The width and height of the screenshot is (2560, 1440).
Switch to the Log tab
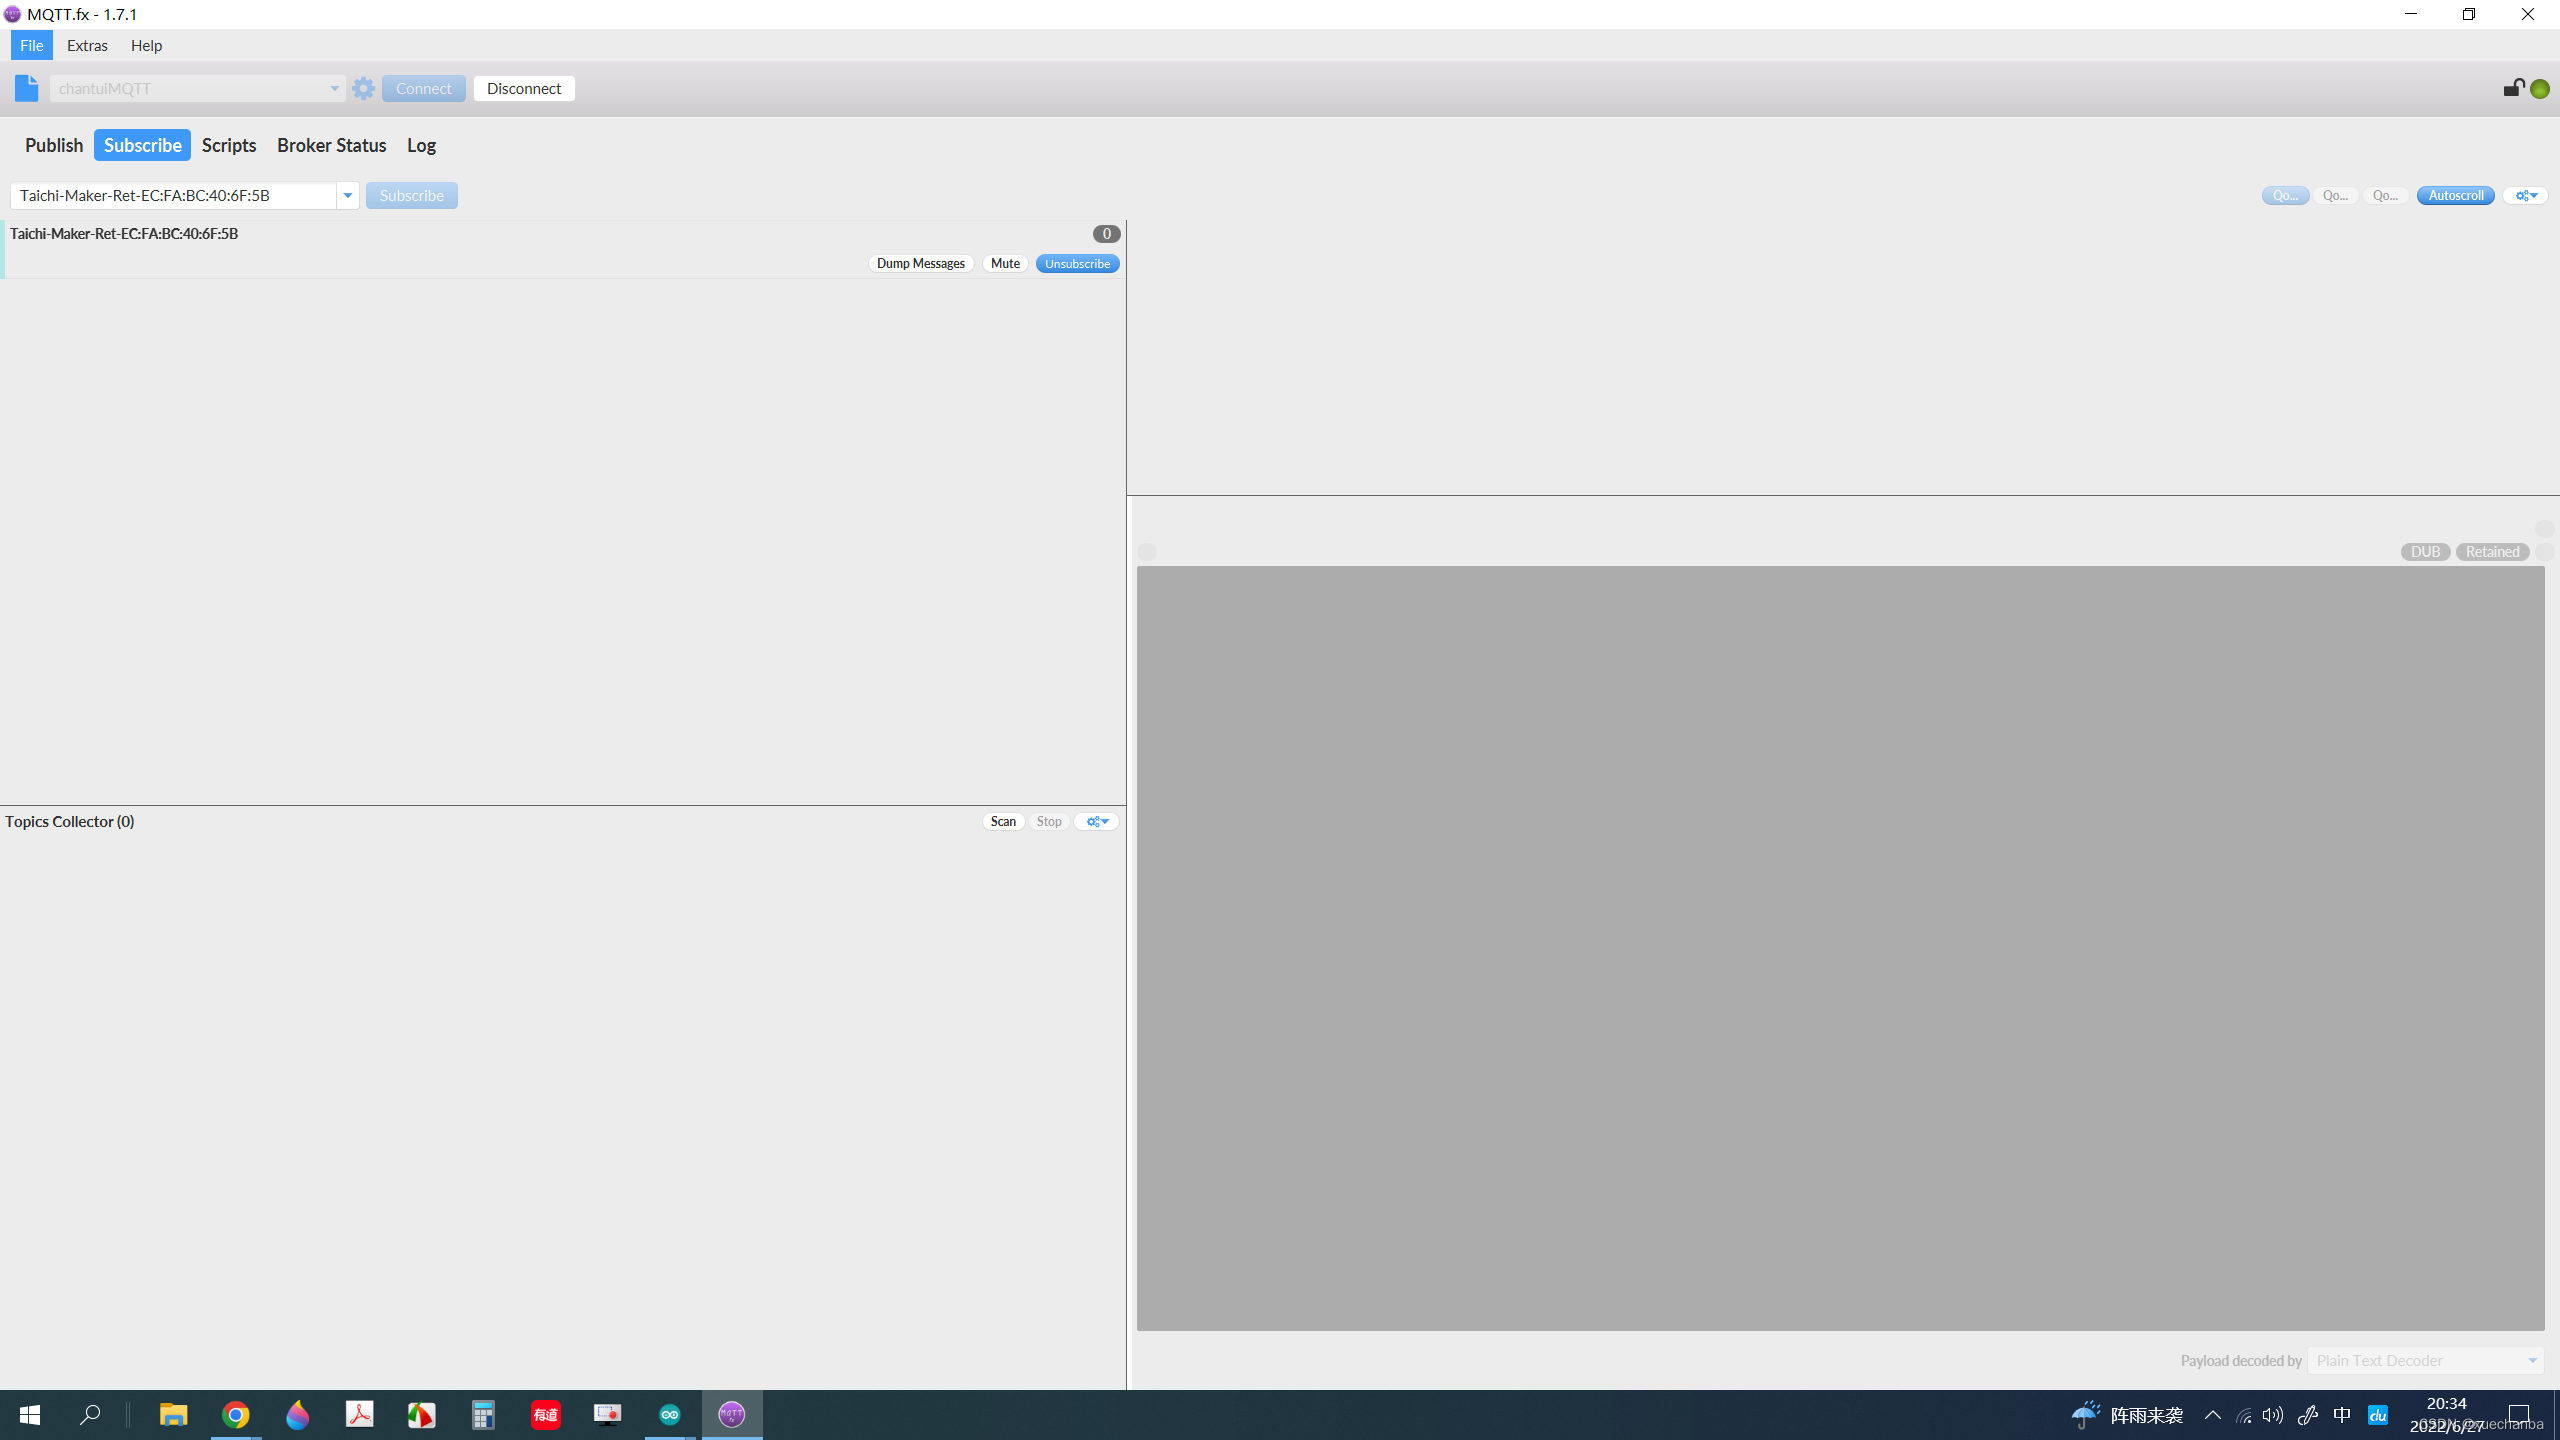coord(420,142)
